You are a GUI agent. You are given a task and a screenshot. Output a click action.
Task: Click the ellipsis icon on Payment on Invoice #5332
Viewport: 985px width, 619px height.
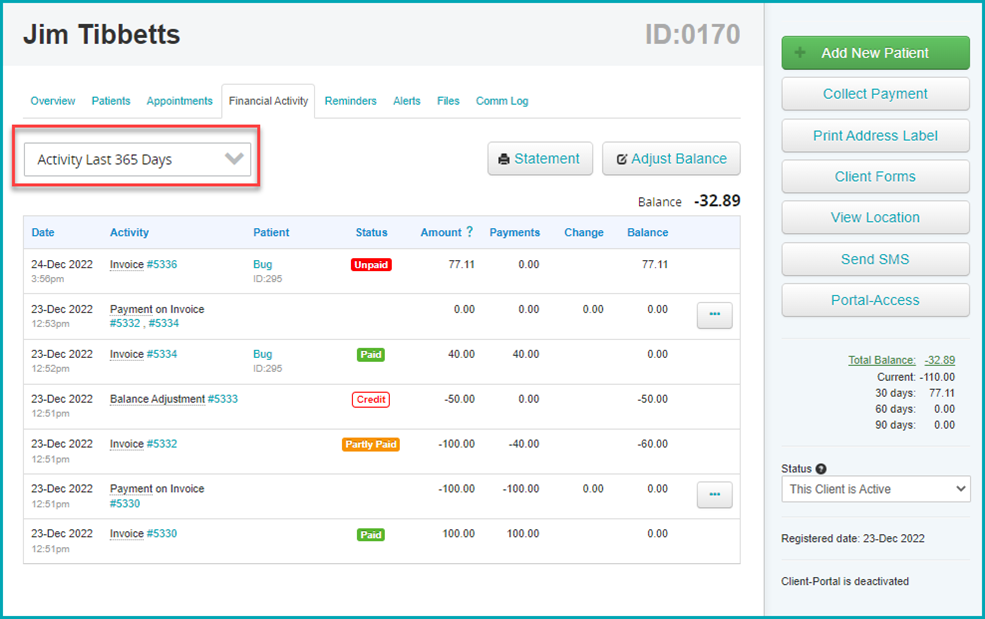point(714,315)
